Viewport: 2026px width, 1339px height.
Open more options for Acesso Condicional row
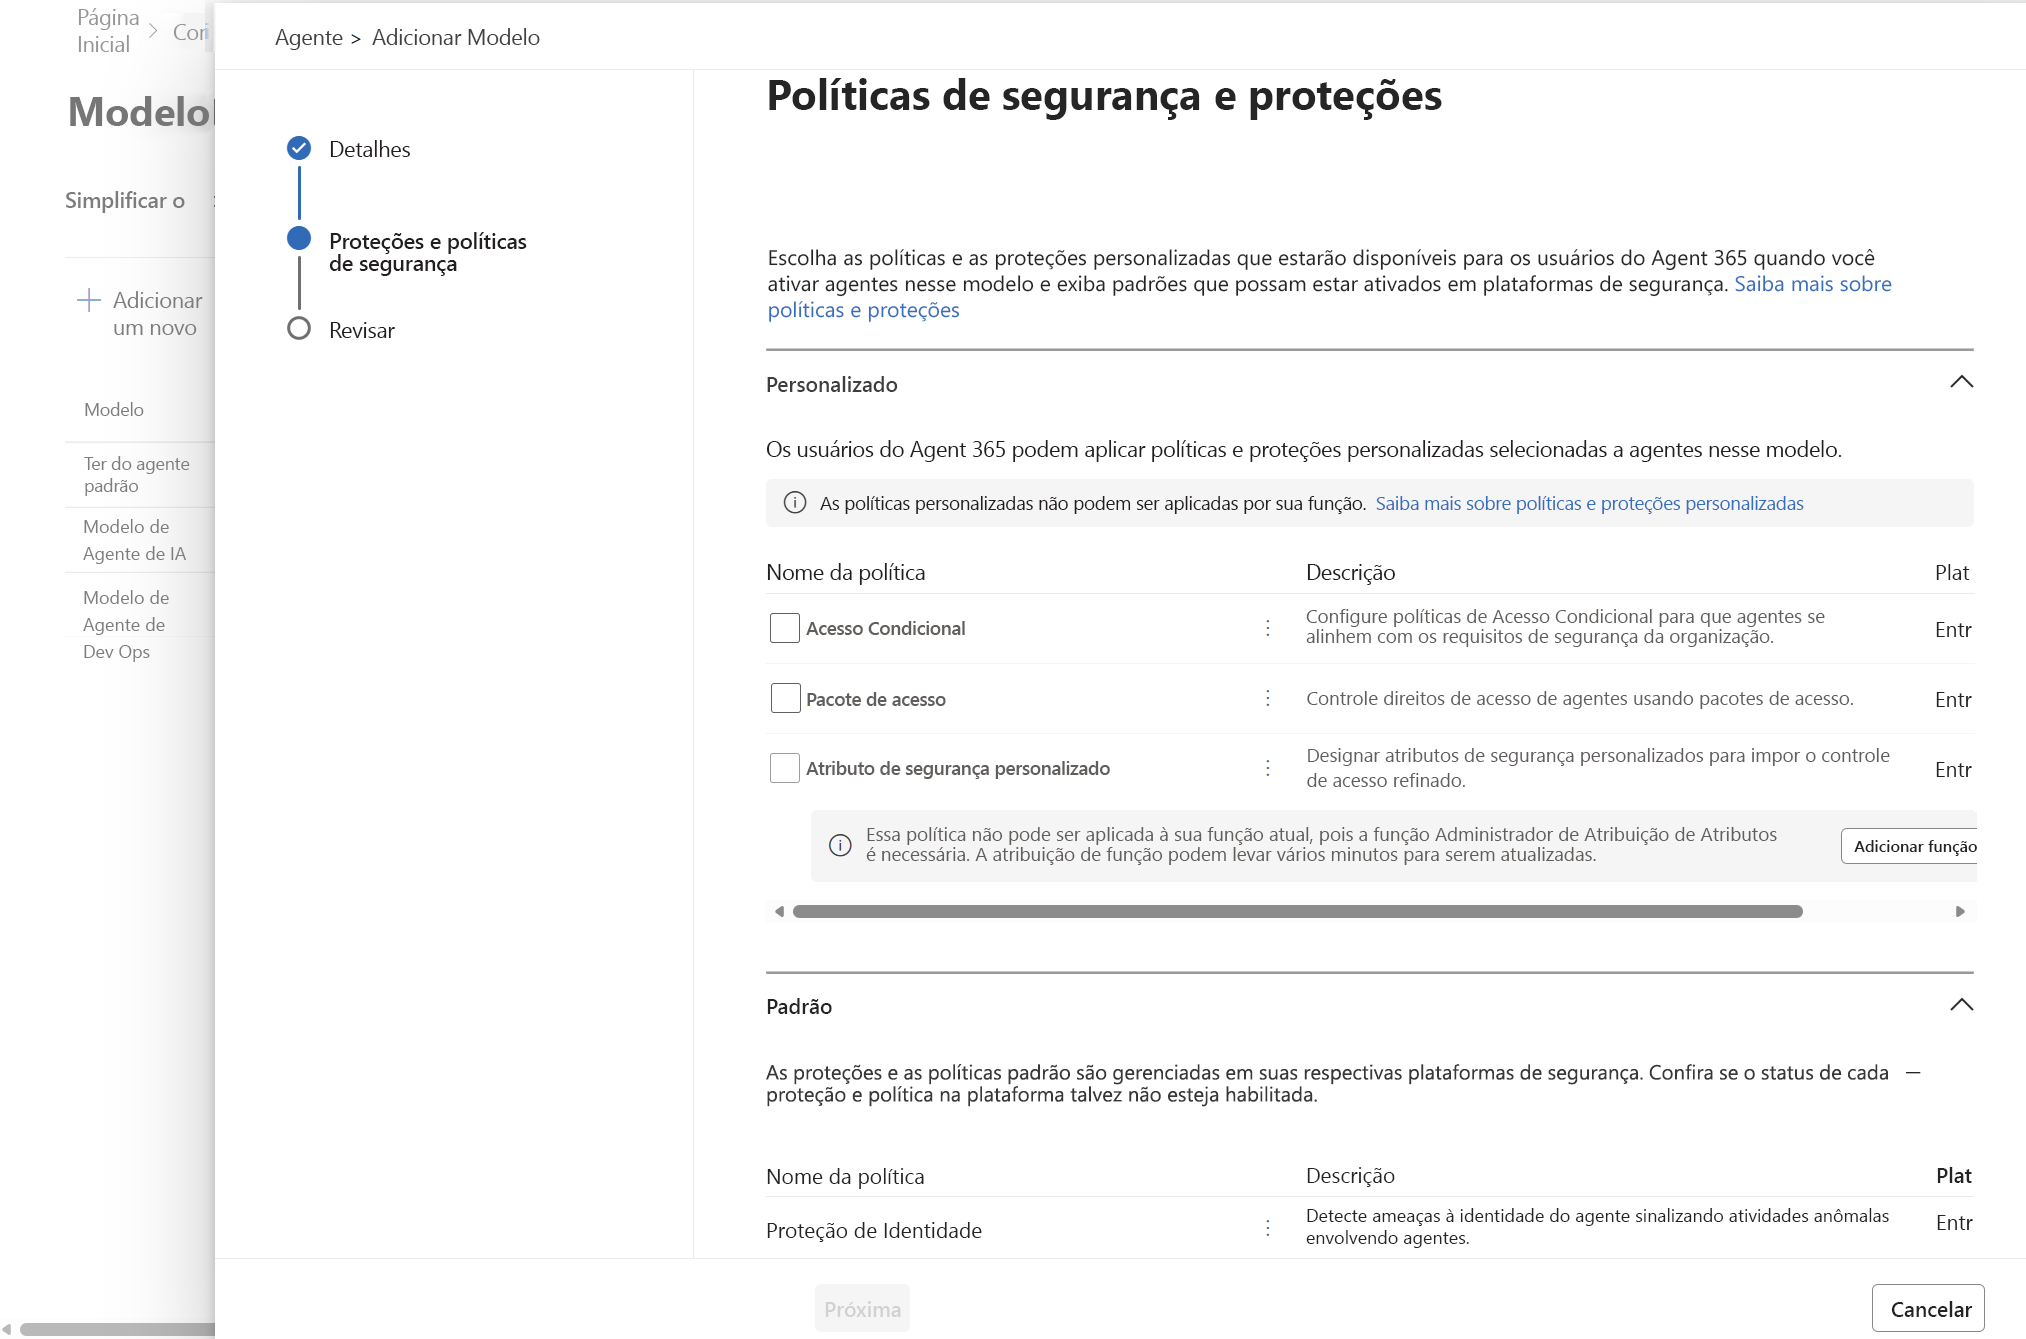coord(1268,628)
